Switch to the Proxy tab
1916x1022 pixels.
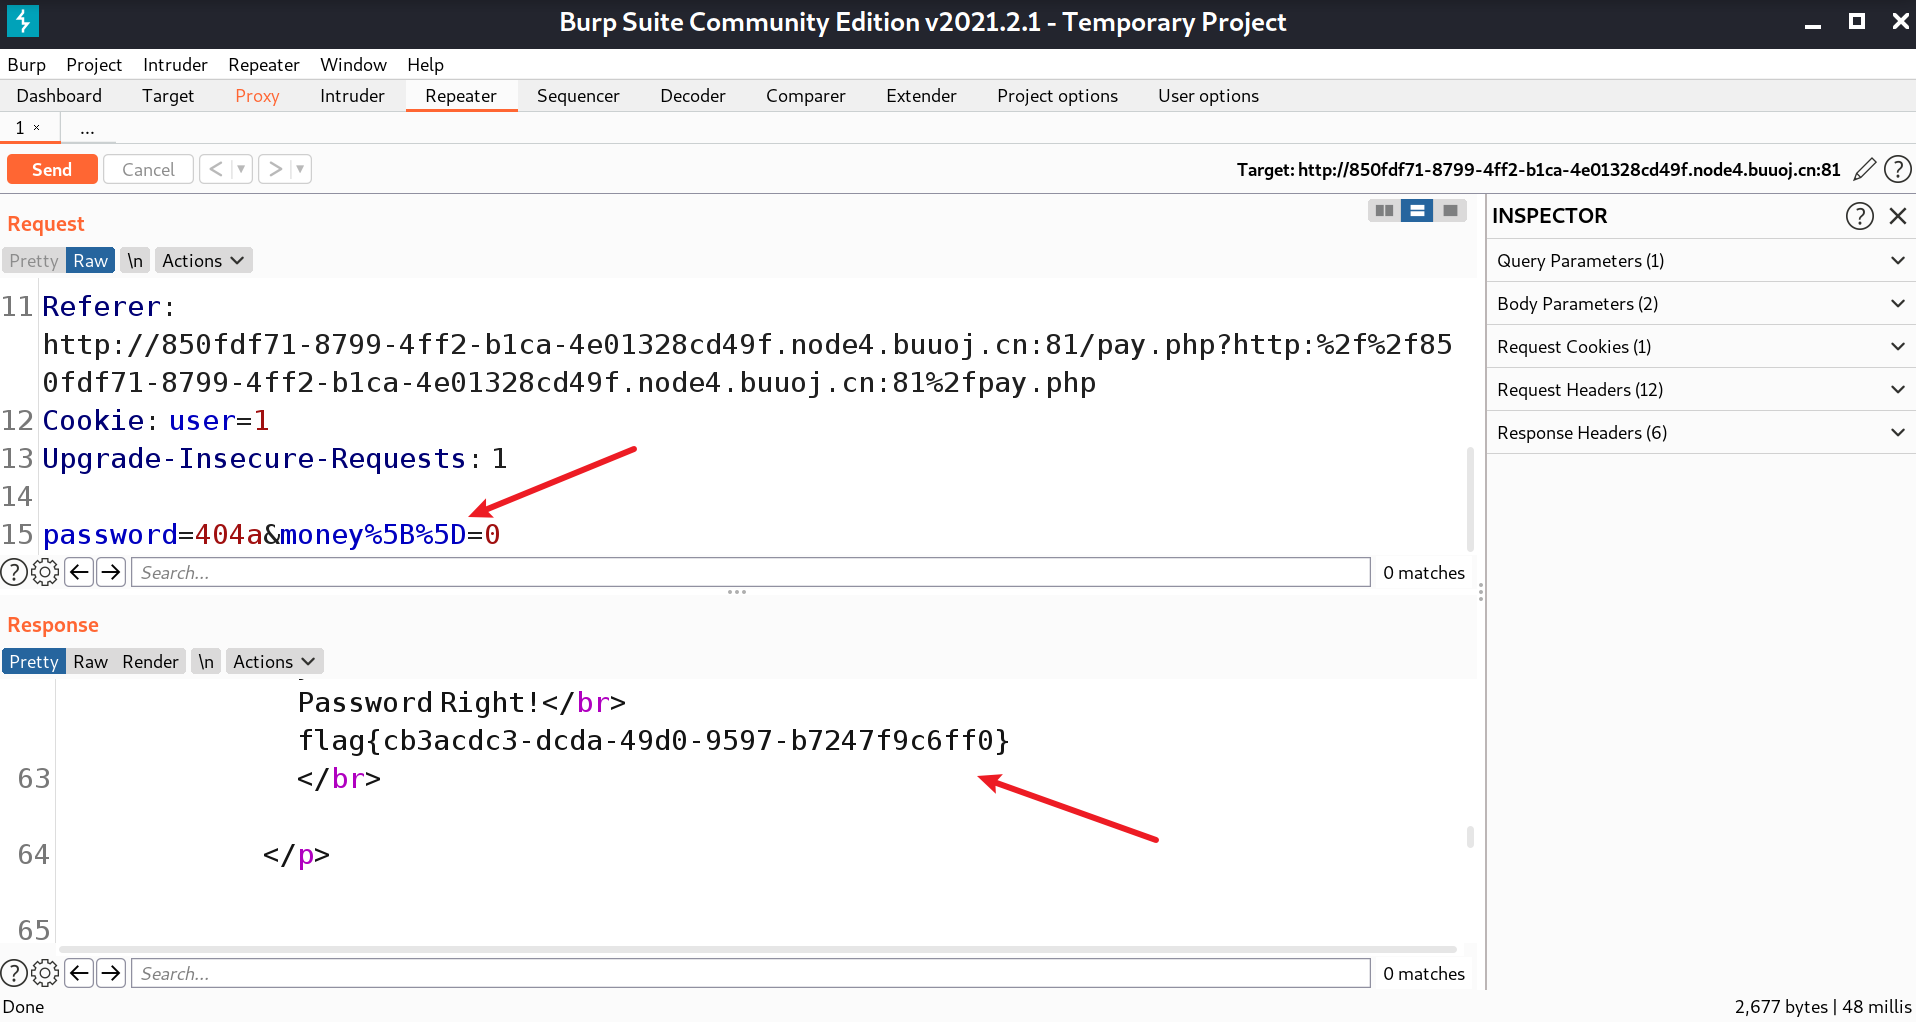click(x=257, y=96)
